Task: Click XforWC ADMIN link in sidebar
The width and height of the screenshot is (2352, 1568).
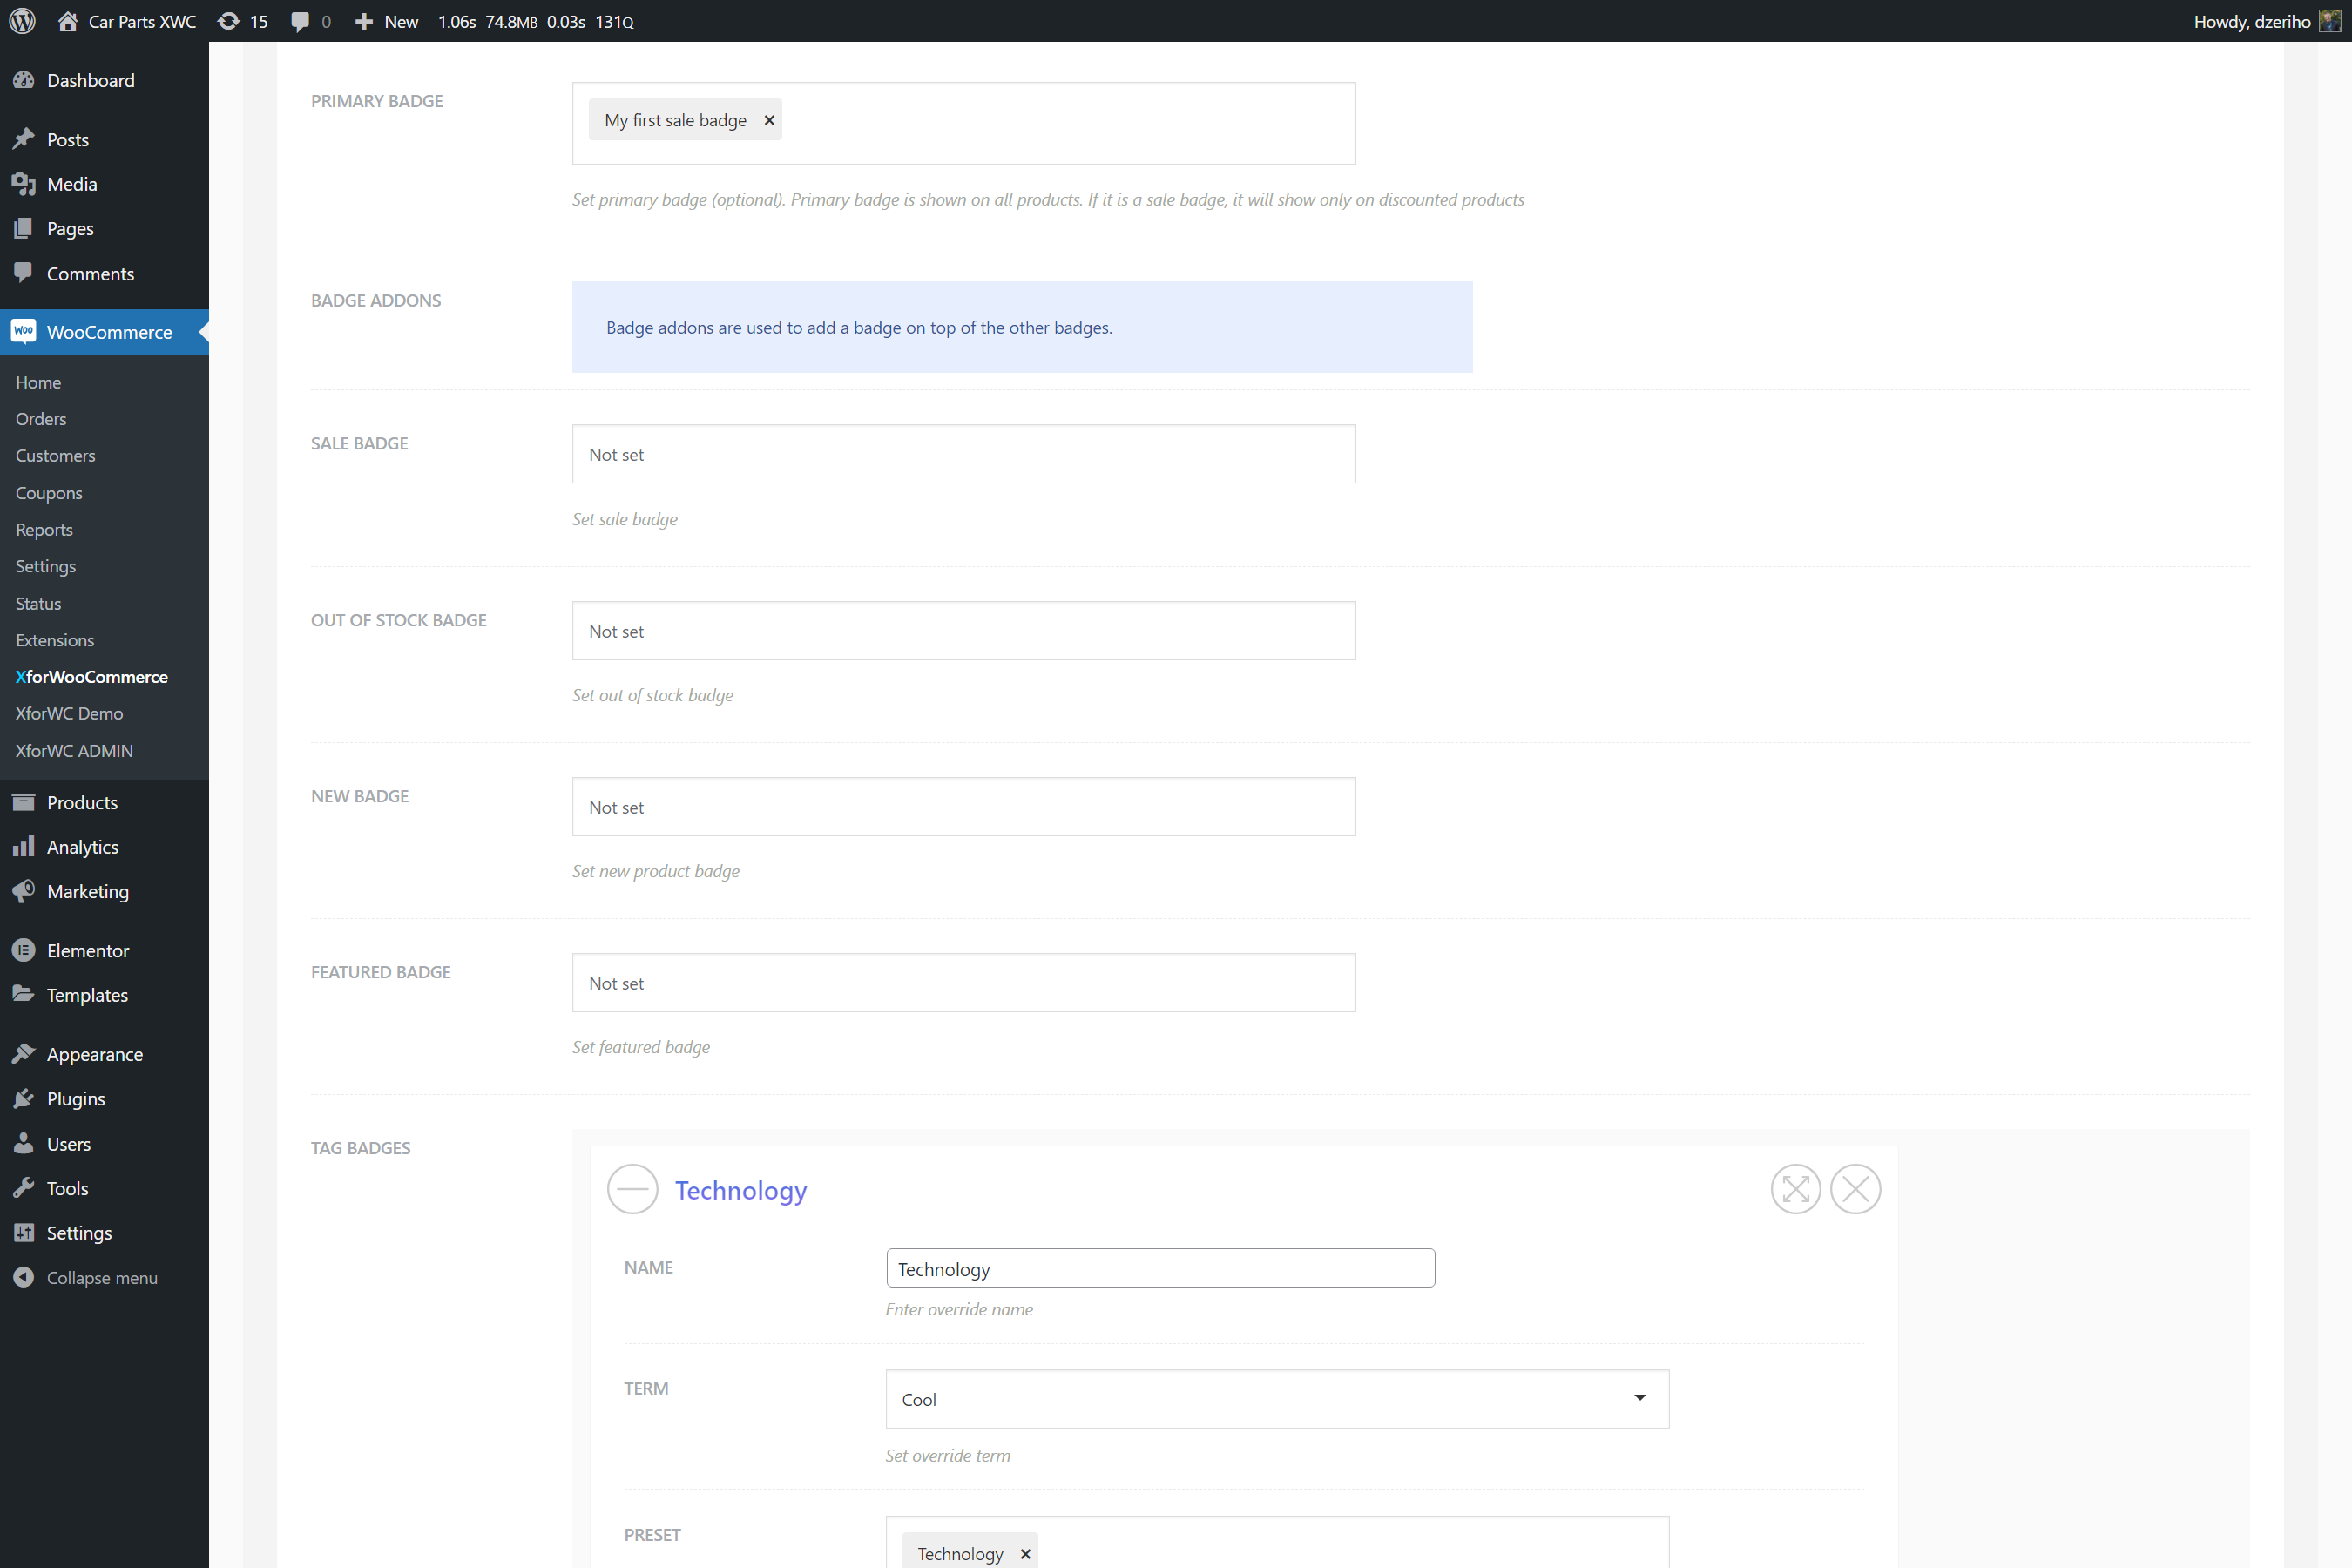Action: click(x=73, y=751)
